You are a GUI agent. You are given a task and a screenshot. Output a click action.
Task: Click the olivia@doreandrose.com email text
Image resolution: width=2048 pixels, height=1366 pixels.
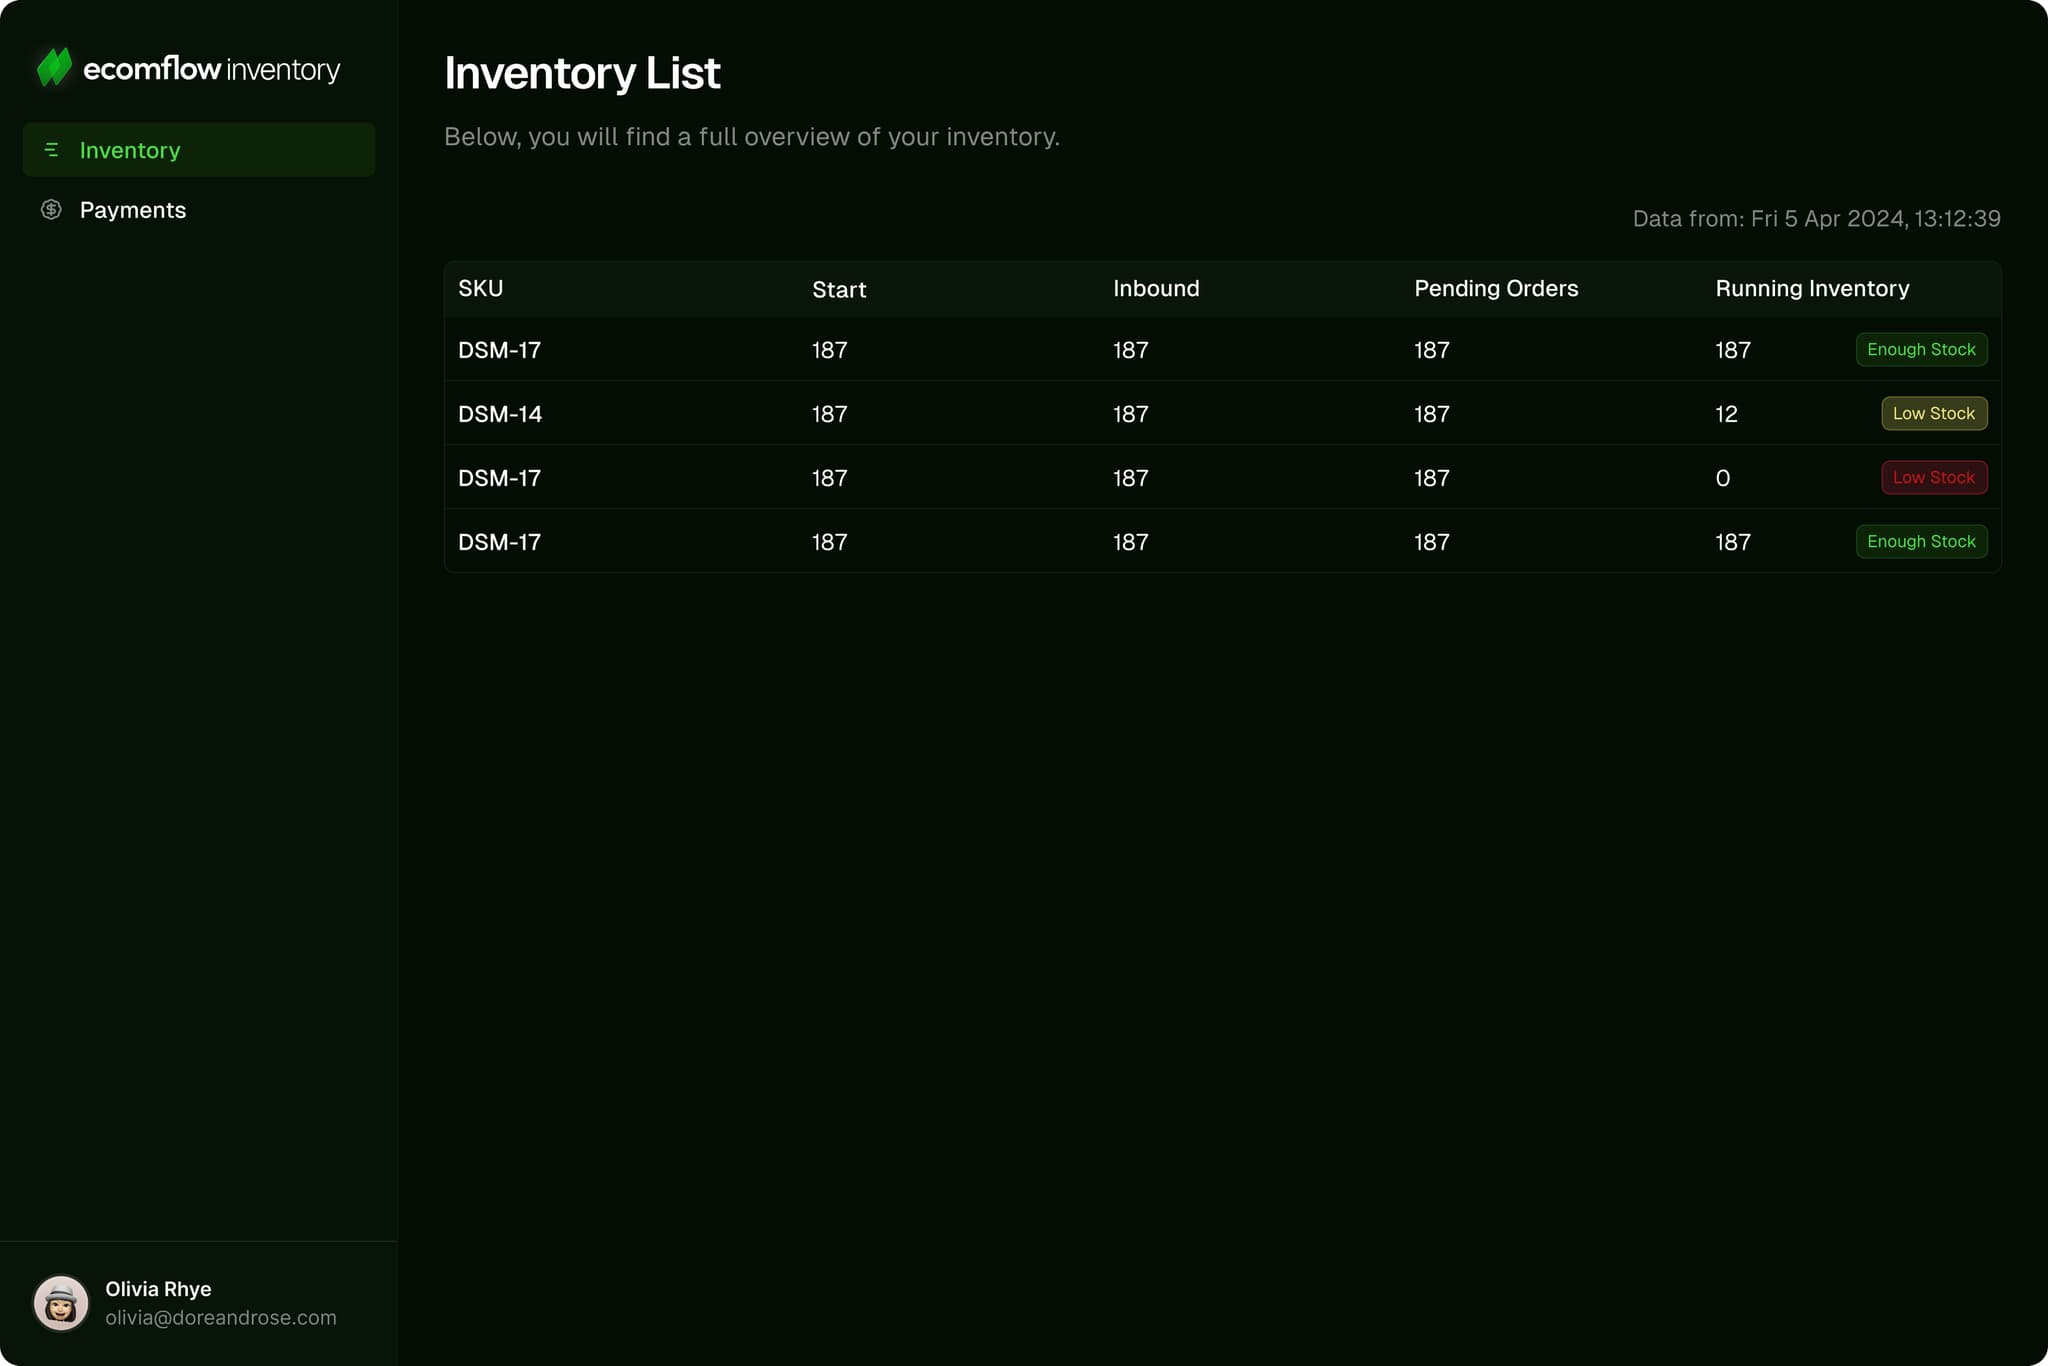point(220,1318)
